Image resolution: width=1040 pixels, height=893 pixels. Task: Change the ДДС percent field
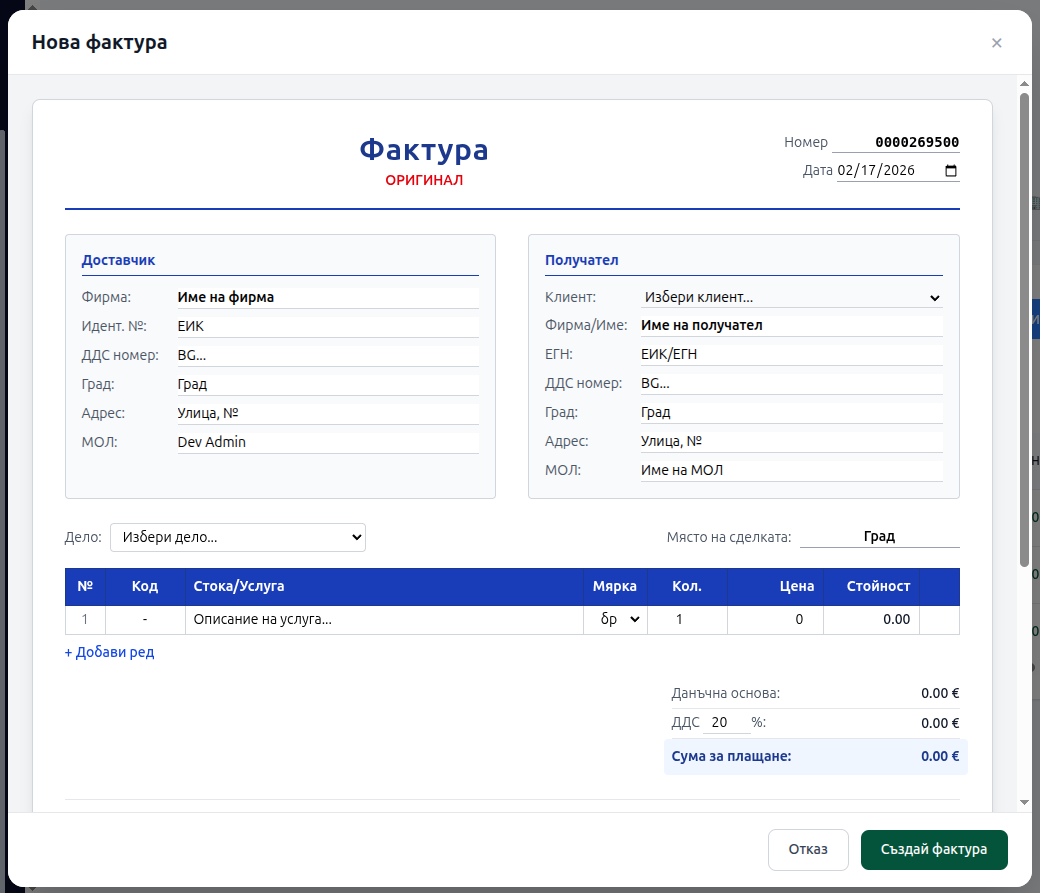(x=726, y=722)
